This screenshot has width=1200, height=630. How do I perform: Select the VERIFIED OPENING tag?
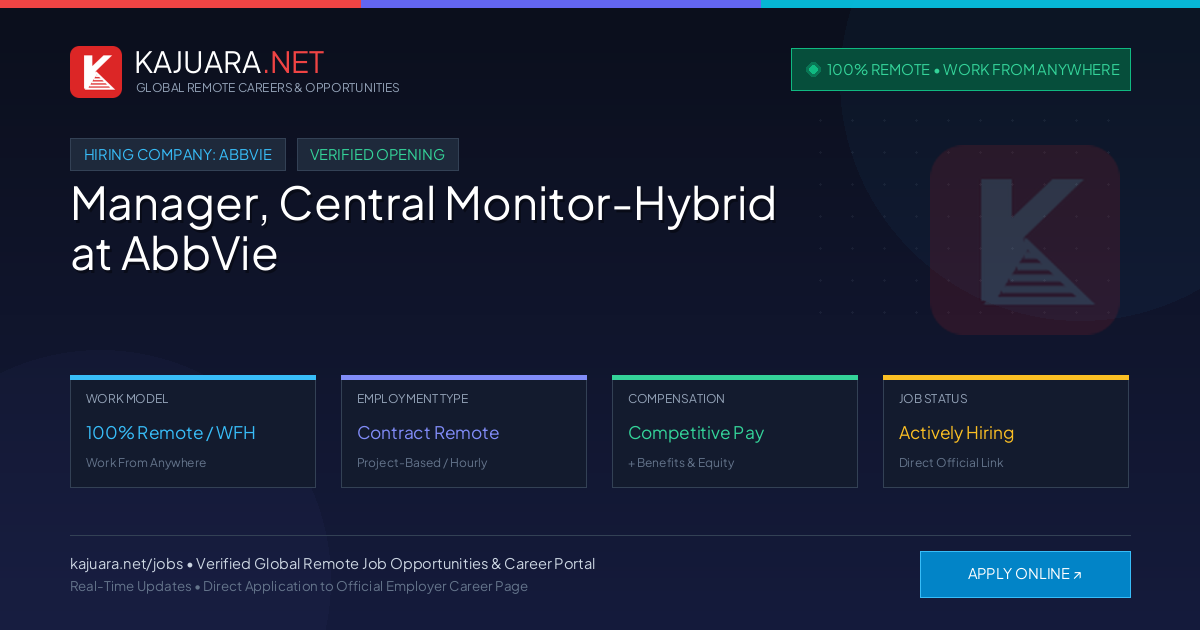point(378,155)
